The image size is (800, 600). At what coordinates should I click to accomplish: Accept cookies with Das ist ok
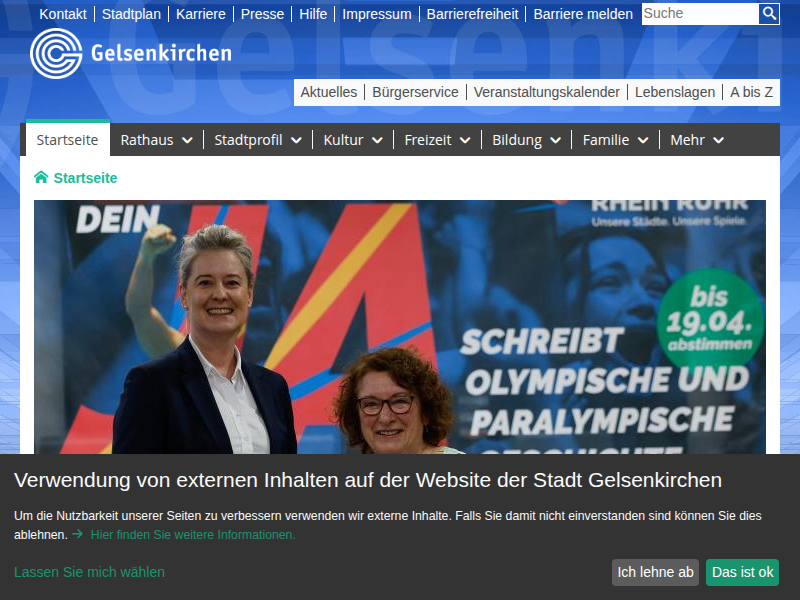tap(742, 572)
